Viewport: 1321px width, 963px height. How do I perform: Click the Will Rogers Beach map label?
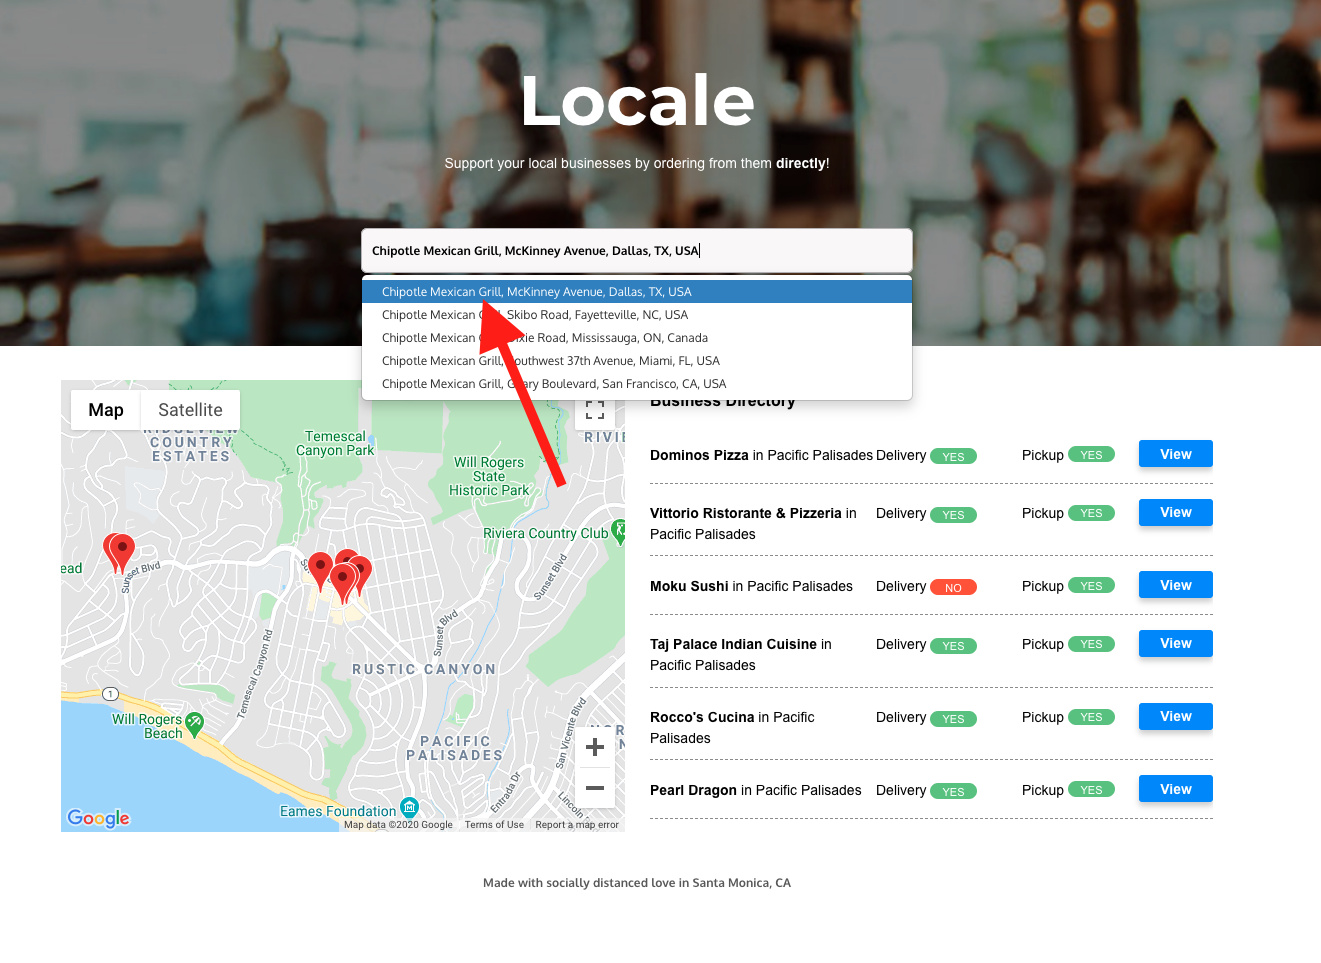tap(147, 726)
